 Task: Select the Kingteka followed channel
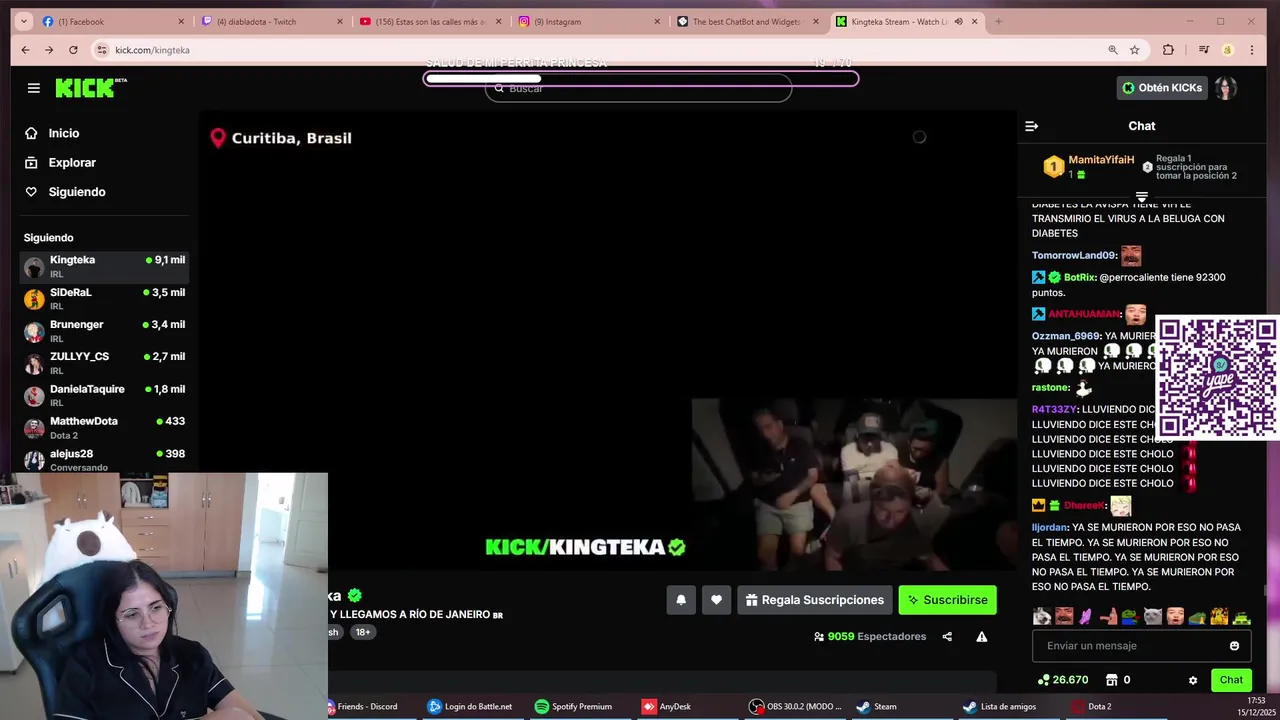tap(104, 266)
